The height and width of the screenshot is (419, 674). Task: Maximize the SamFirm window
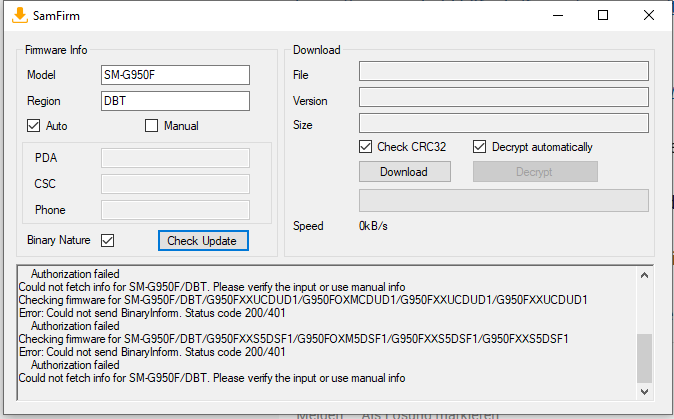(x=603, y=15)
